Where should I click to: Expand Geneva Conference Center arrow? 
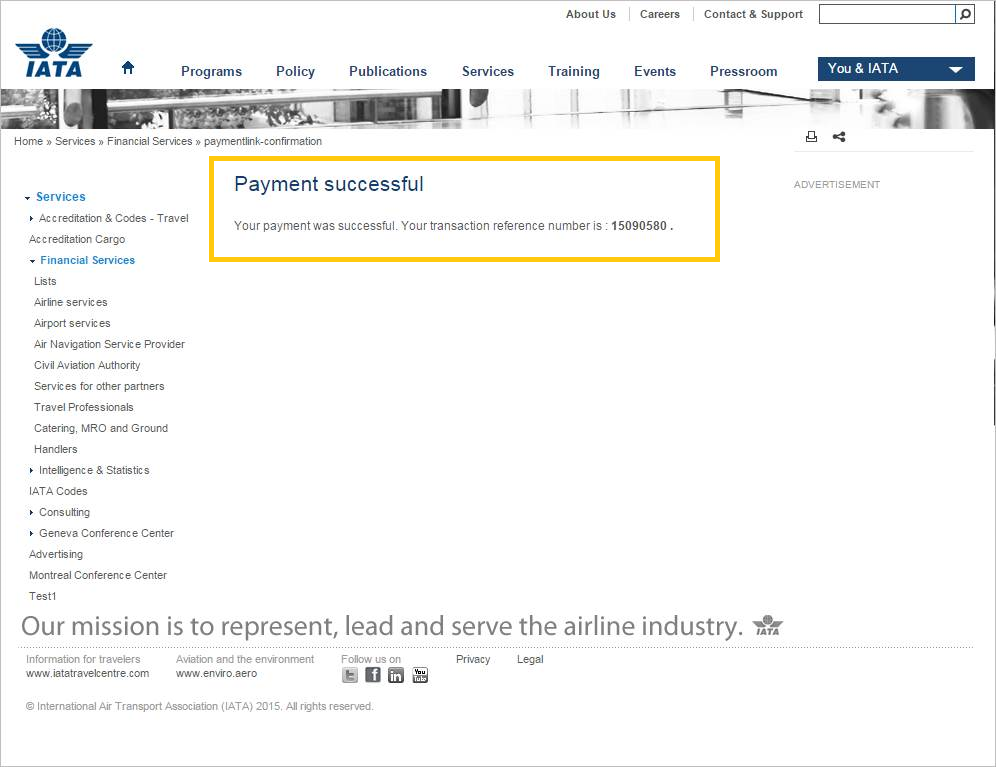coord(31,533)
